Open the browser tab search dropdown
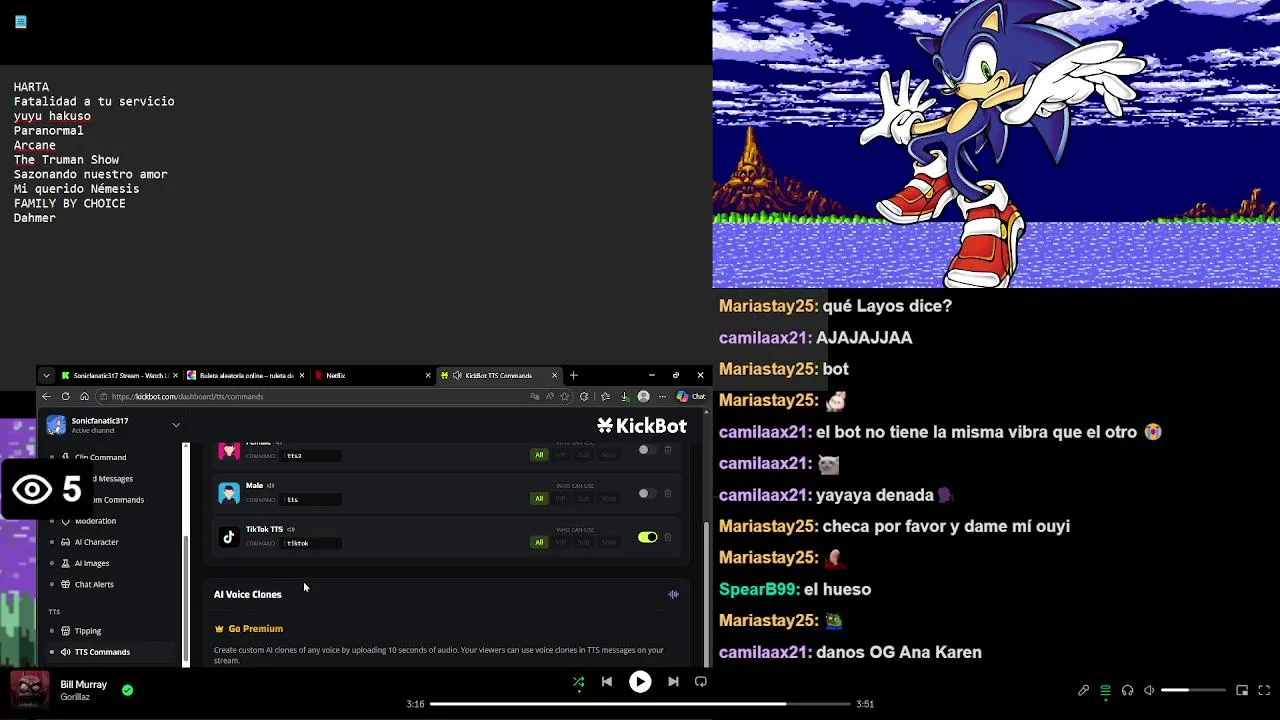Screen dimensions: 1280x720 45,376
